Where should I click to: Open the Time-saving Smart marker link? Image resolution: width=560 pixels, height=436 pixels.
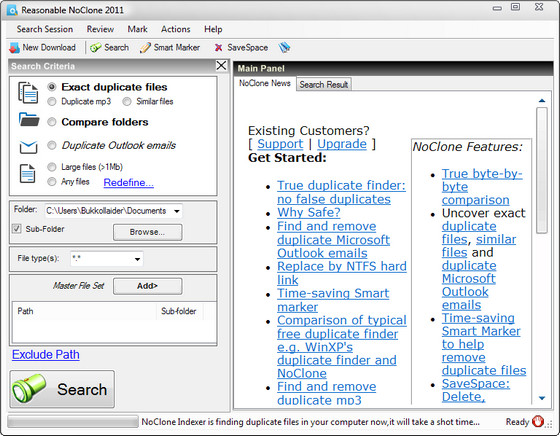[x=333, y=300]
